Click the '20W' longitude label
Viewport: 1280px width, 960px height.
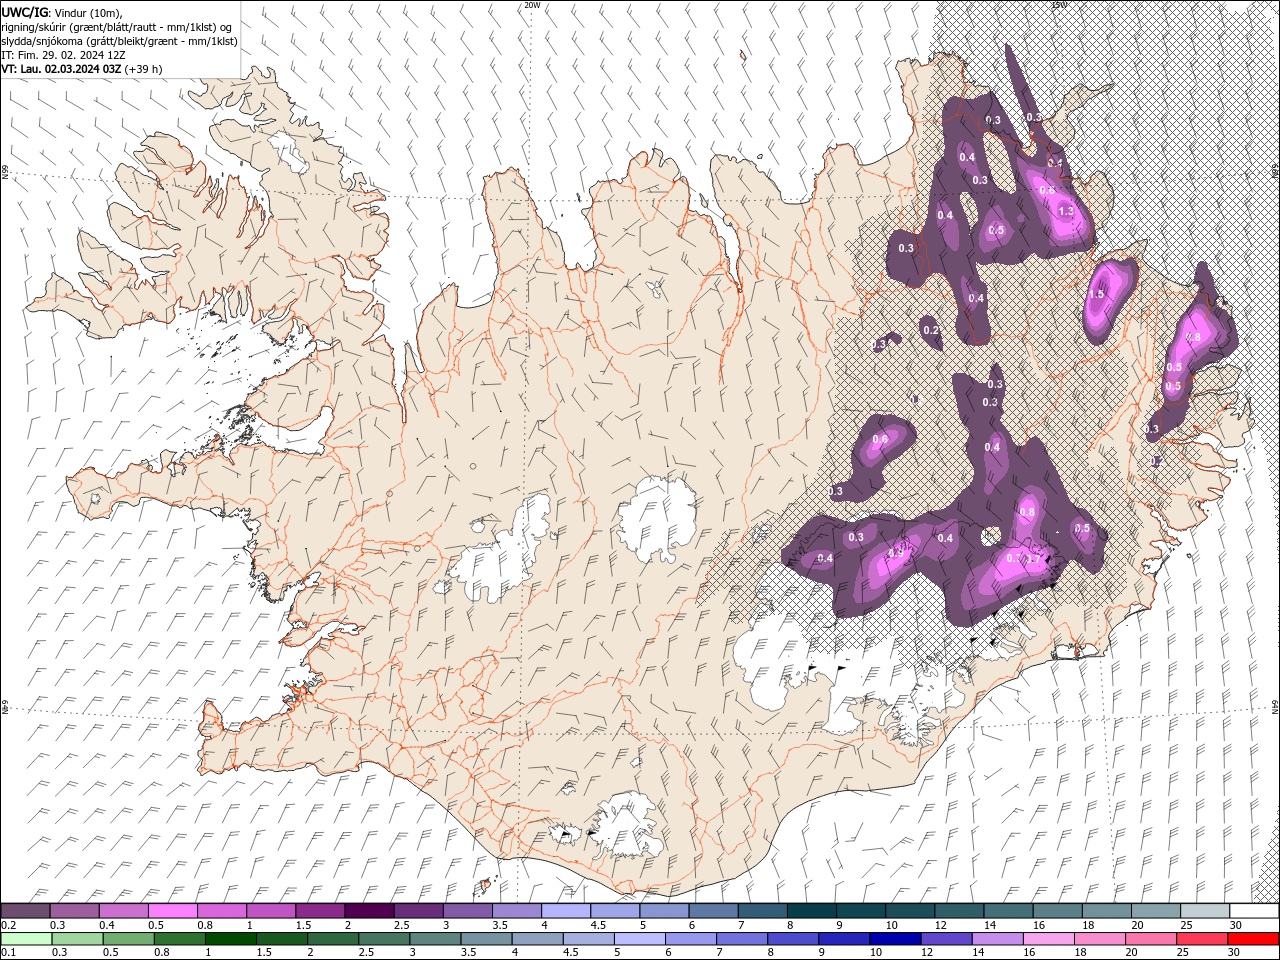532,5
